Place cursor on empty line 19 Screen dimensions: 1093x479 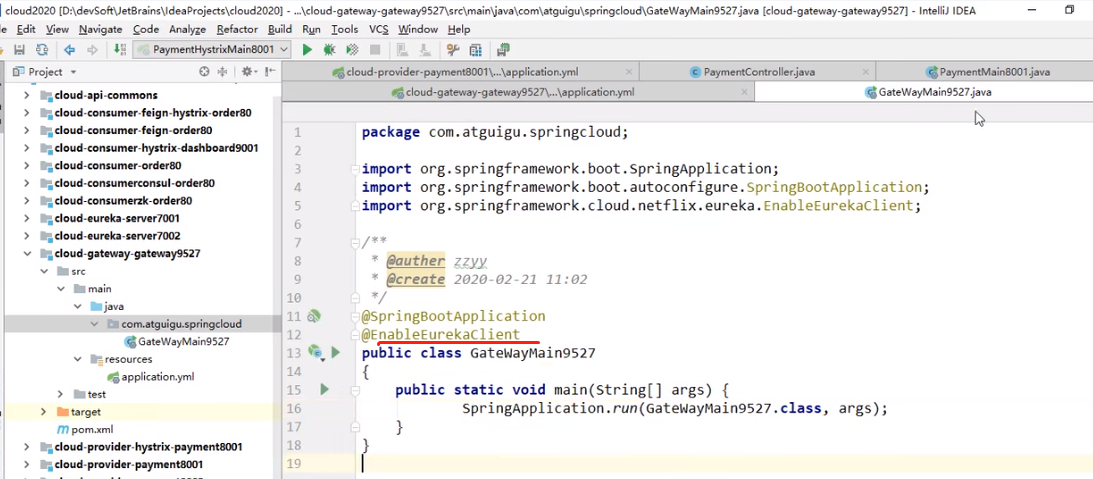coord(725,464)
